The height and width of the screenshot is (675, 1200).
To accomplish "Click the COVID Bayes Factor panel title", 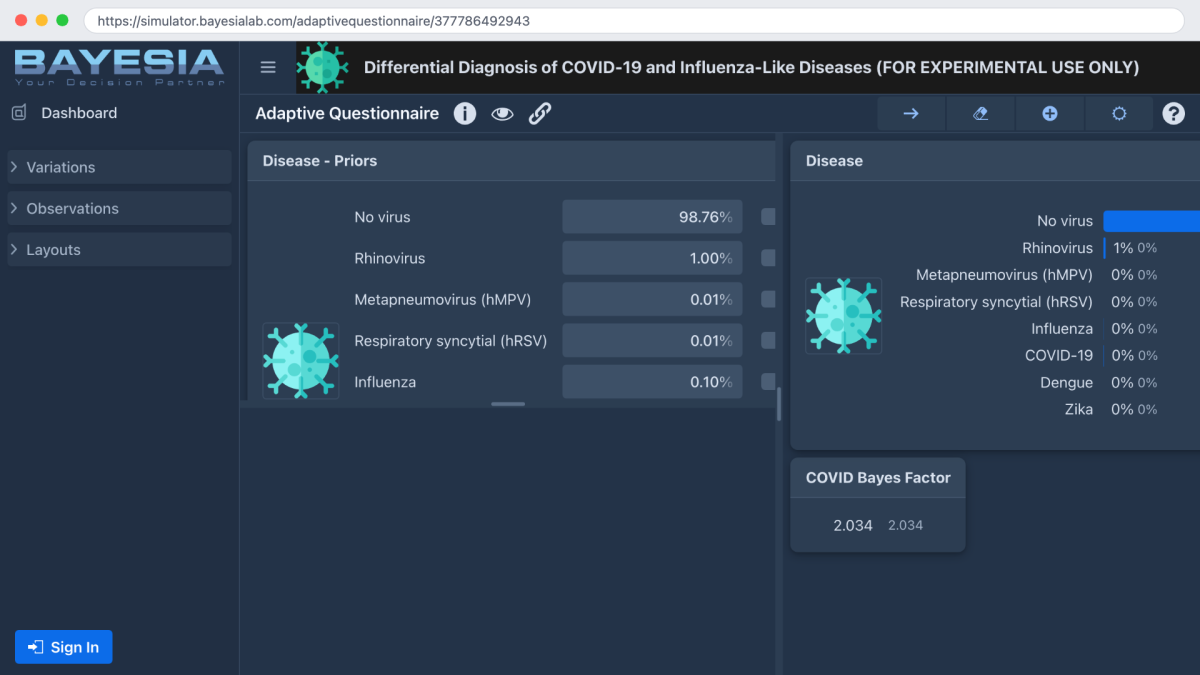I will click(x=878, y=478).
